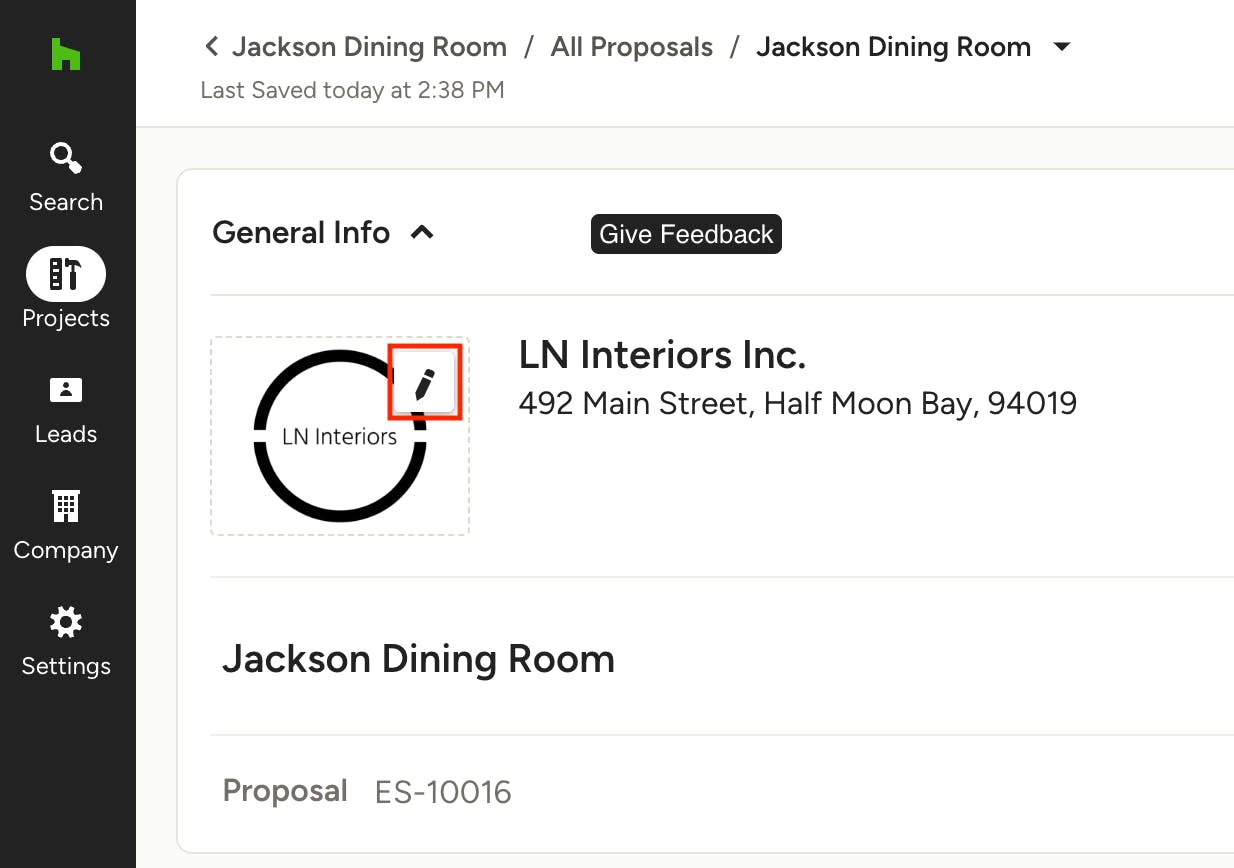Viewport: 1234px width, 868px height.
Task: Select the Projects hammer-and-ruler icon
Action: 66,274
